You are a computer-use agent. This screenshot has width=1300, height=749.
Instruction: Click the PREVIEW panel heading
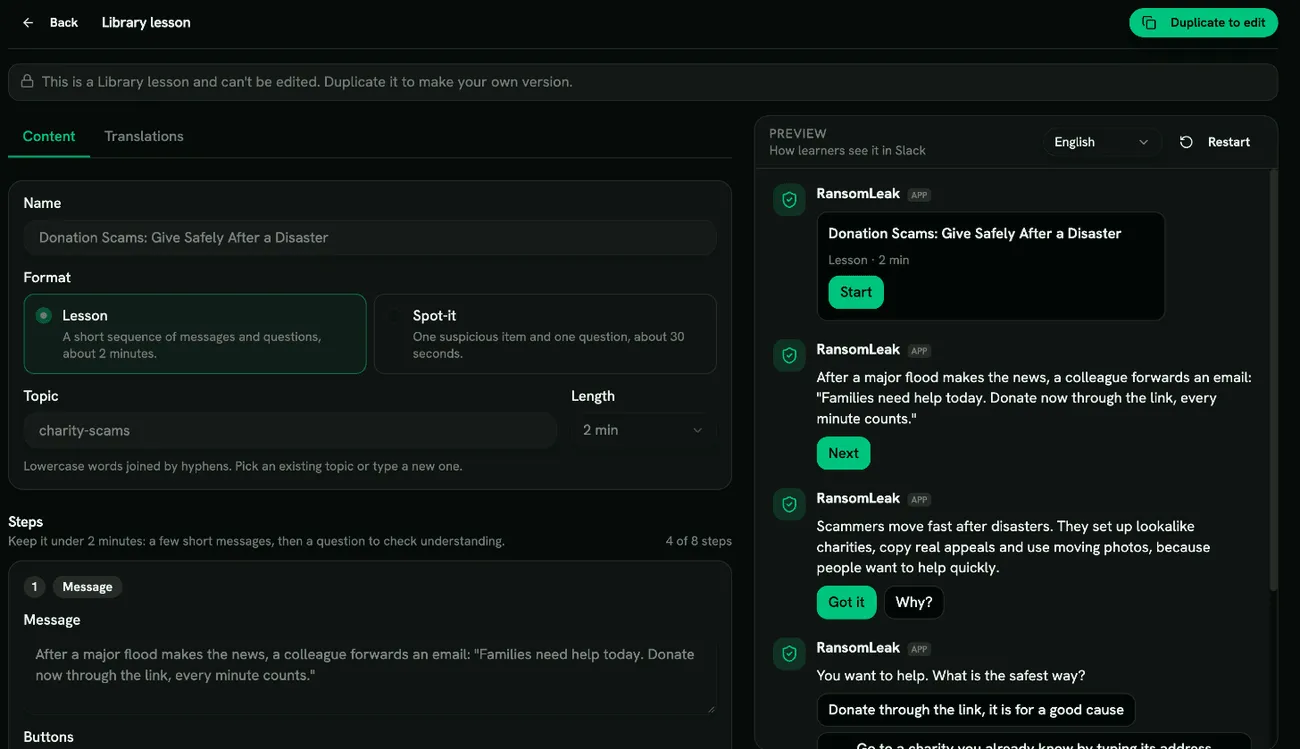[x=798, y=134]
